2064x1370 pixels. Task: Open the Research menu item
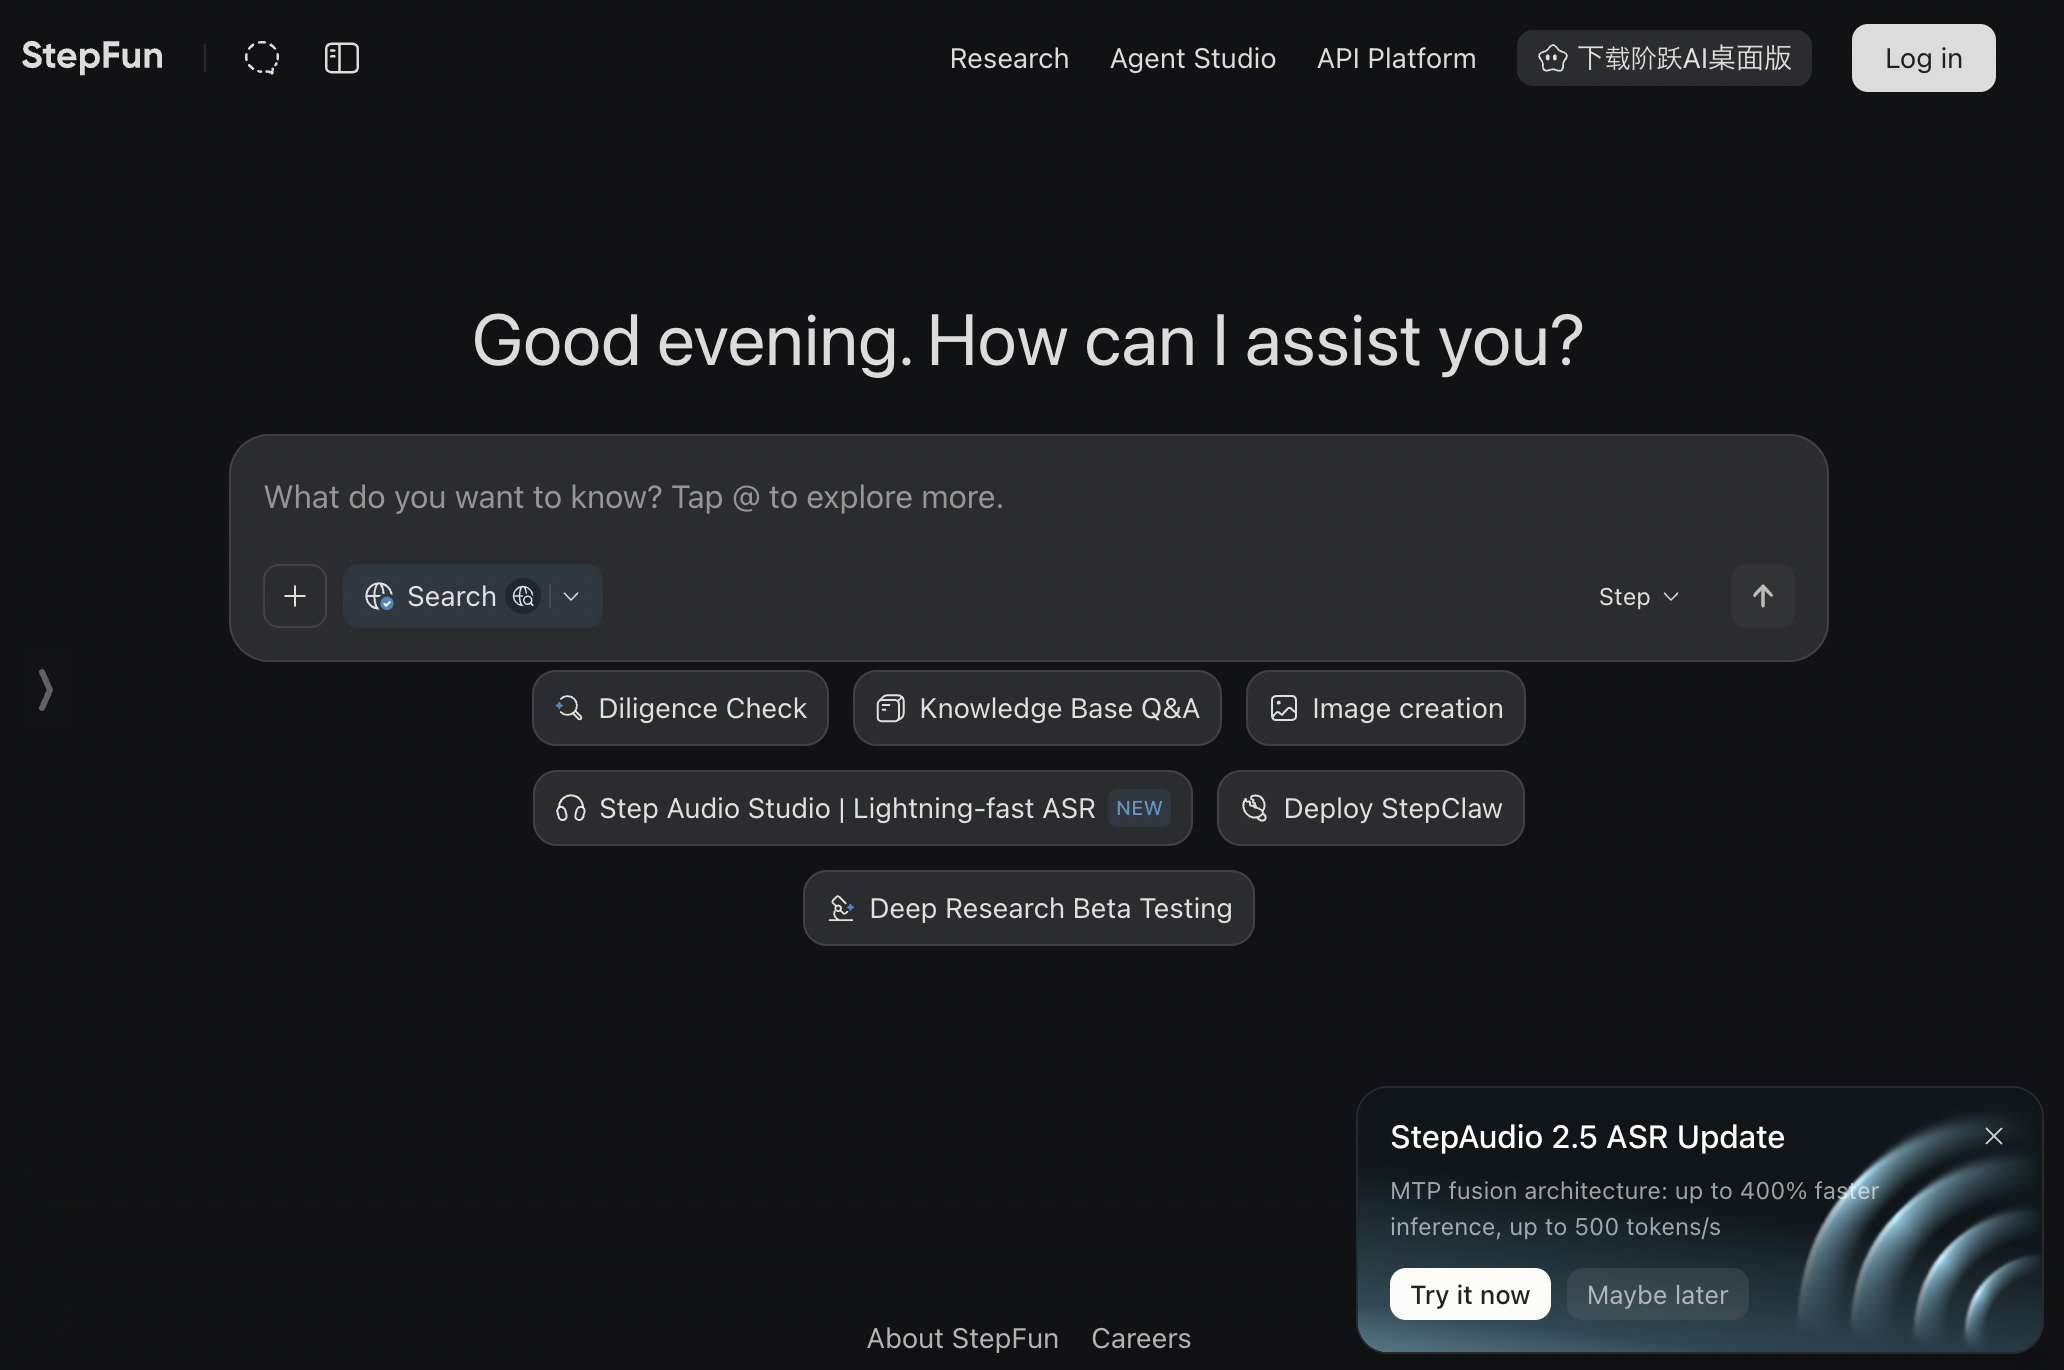pos(1009,58)
